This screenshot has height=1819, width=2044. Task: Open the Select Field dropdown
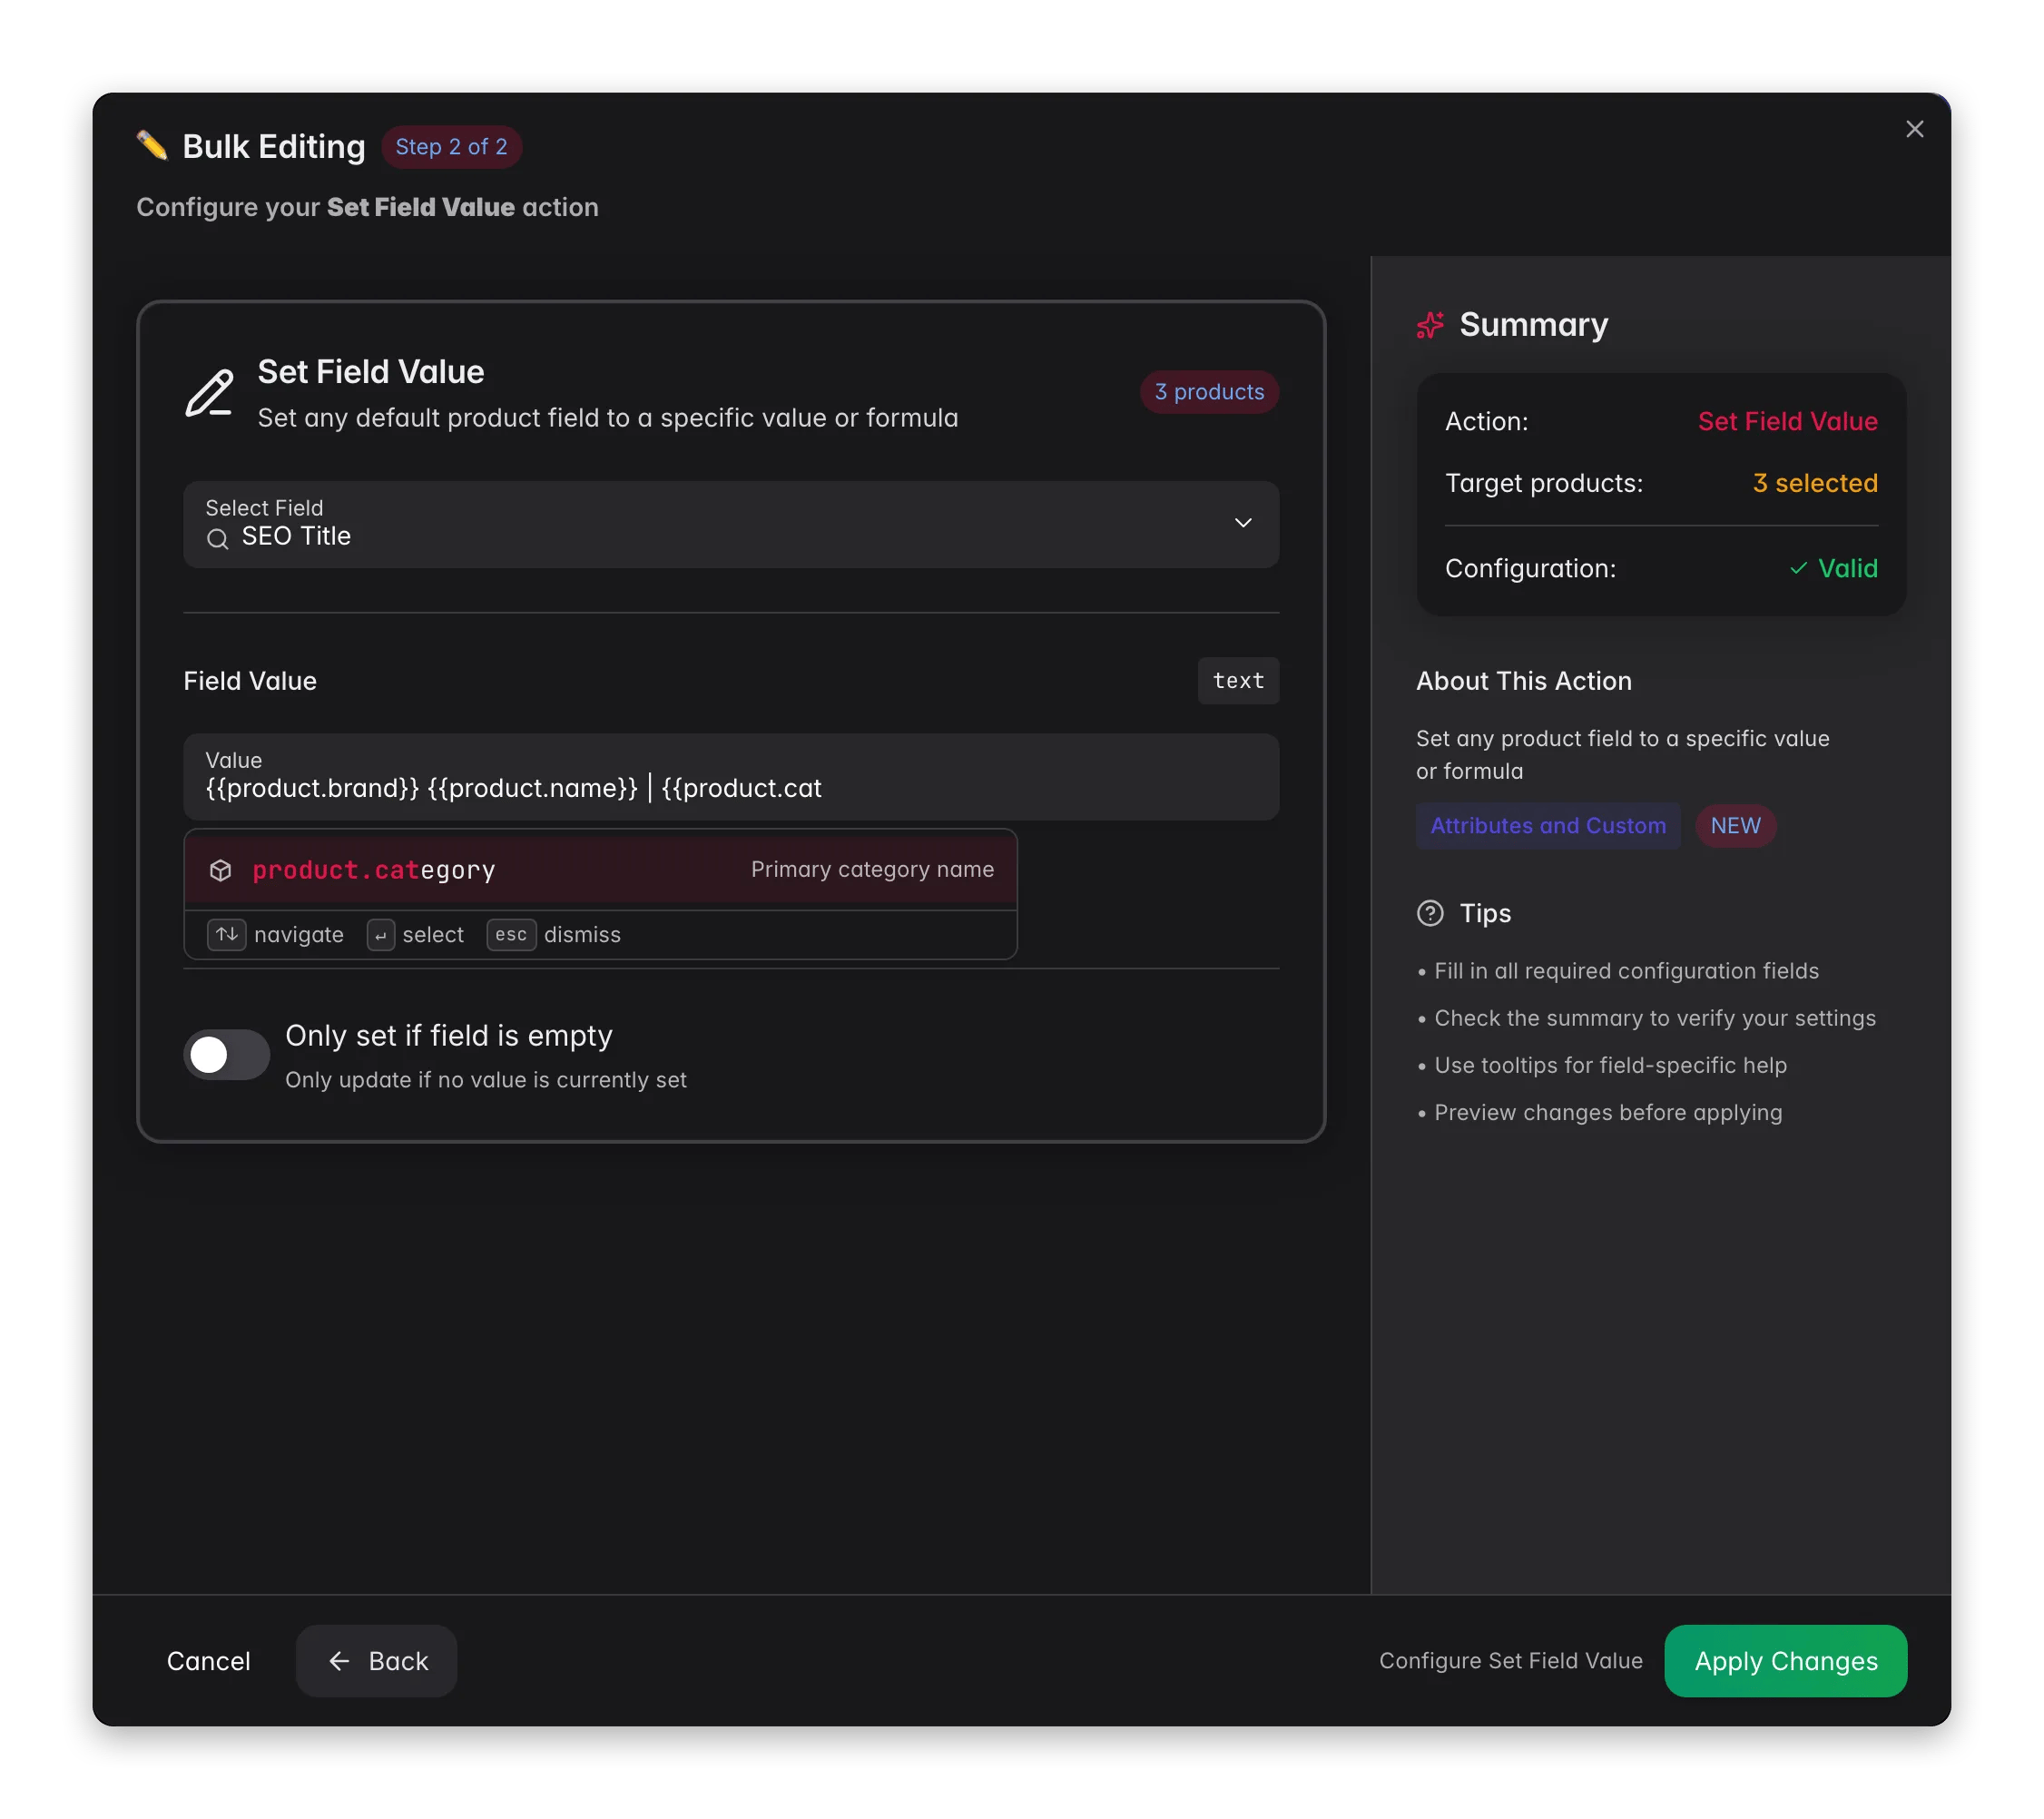(x=731, y=524)
